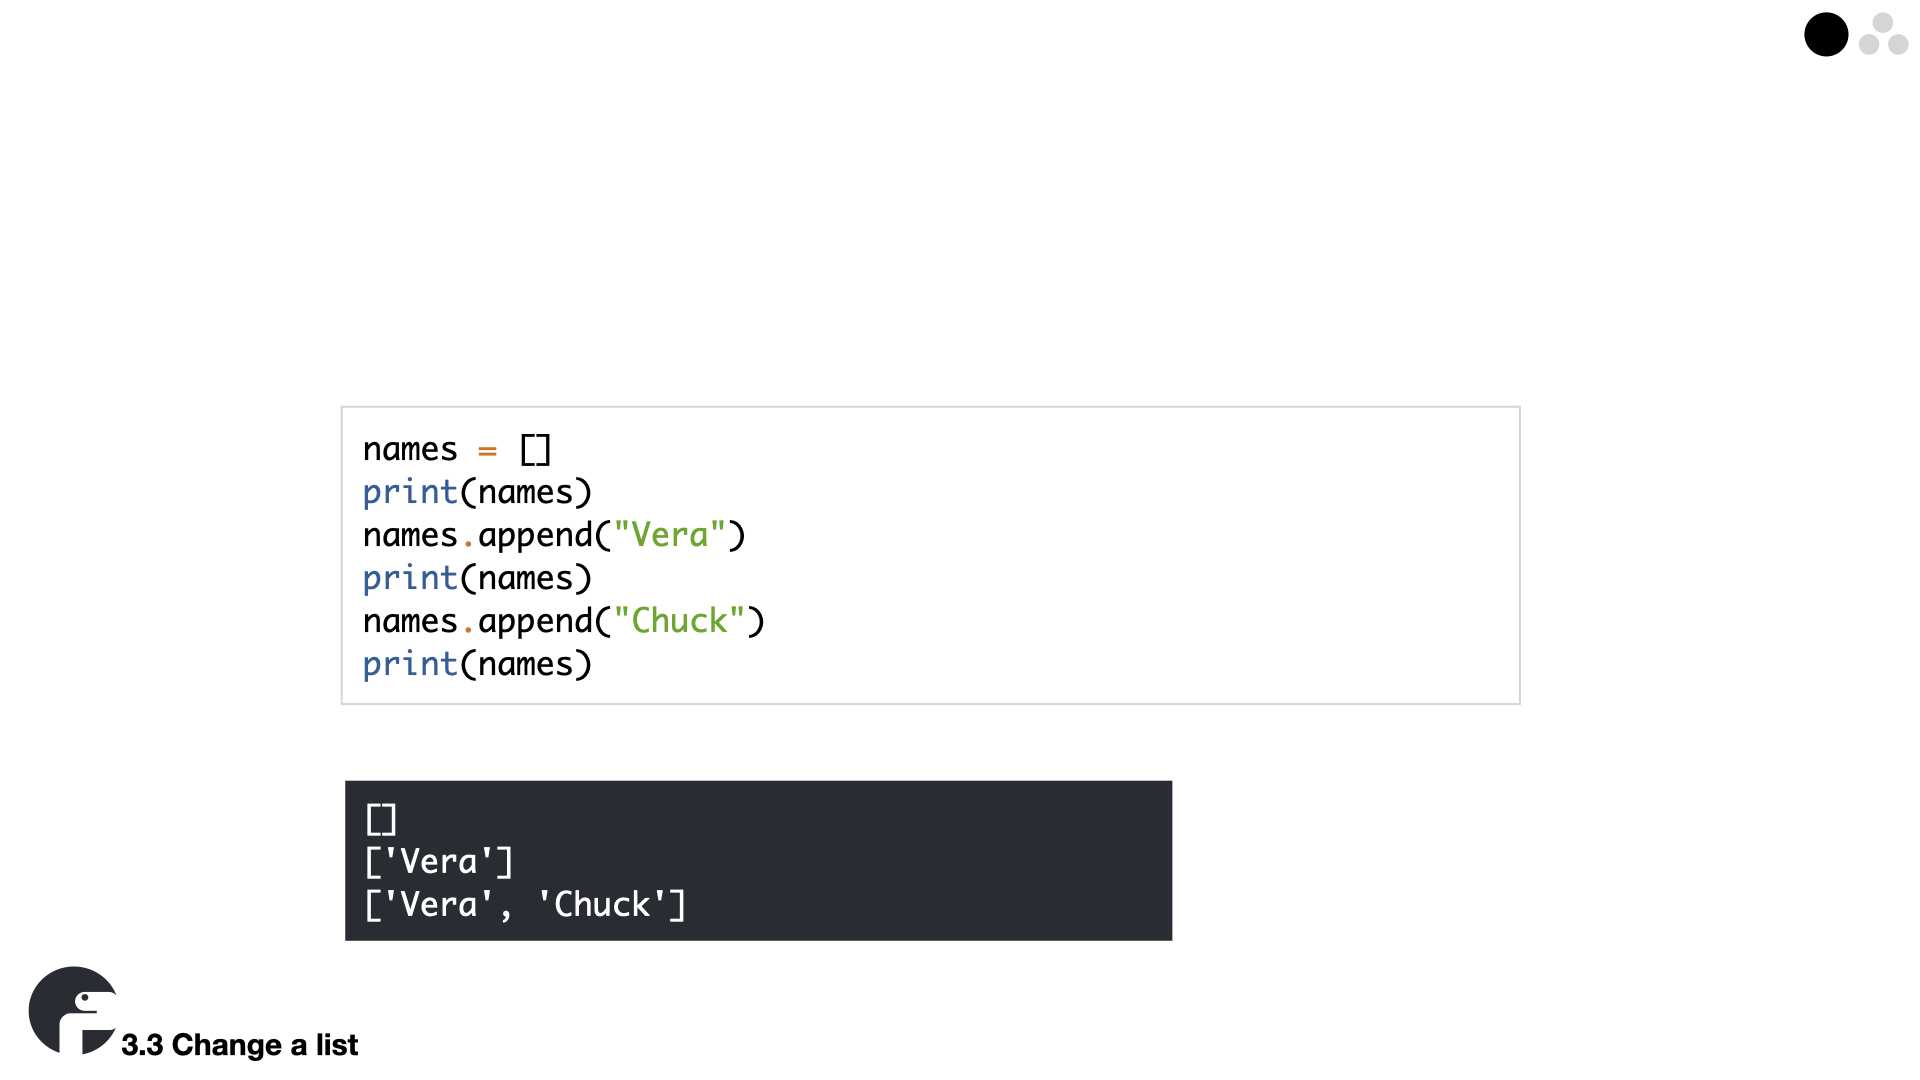The image size is (1920, 1080).
Task: Click the dark output console panel
Action: [758, 860]
